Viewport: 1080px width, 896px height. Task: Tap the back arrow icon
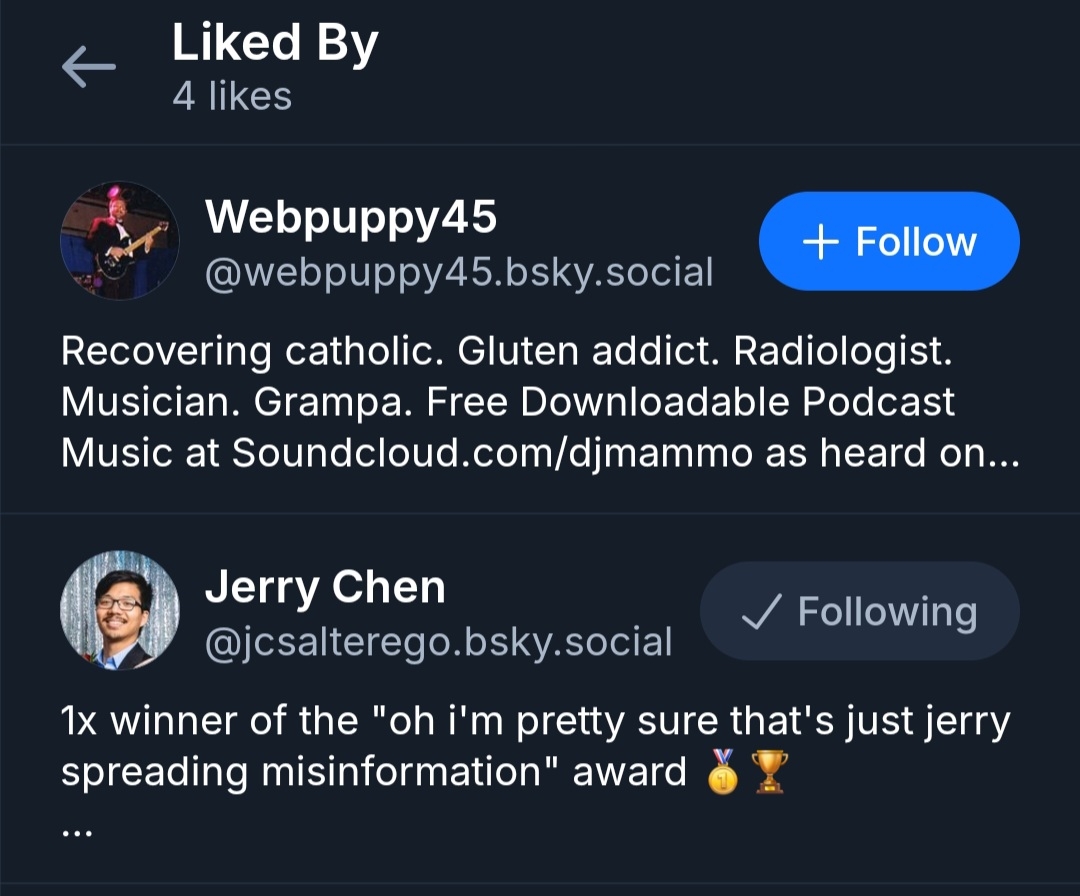(89, 68)
